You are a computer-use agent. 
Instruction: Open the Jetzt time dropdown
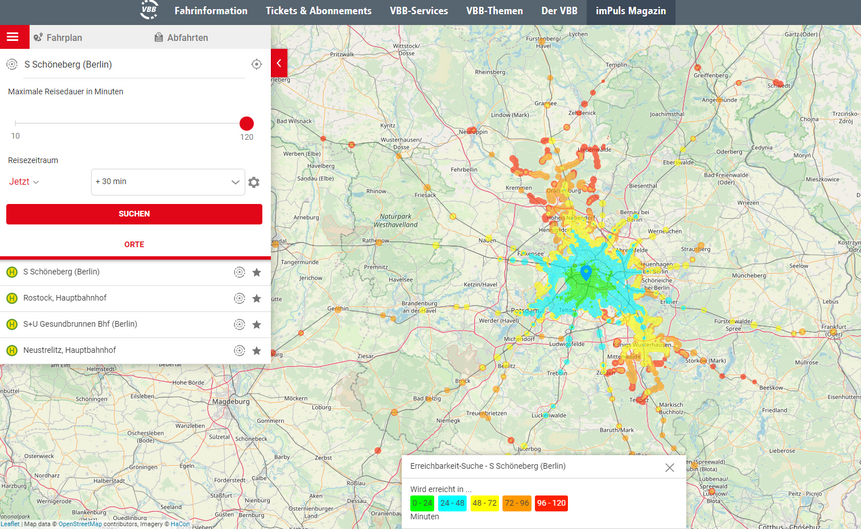24,182
